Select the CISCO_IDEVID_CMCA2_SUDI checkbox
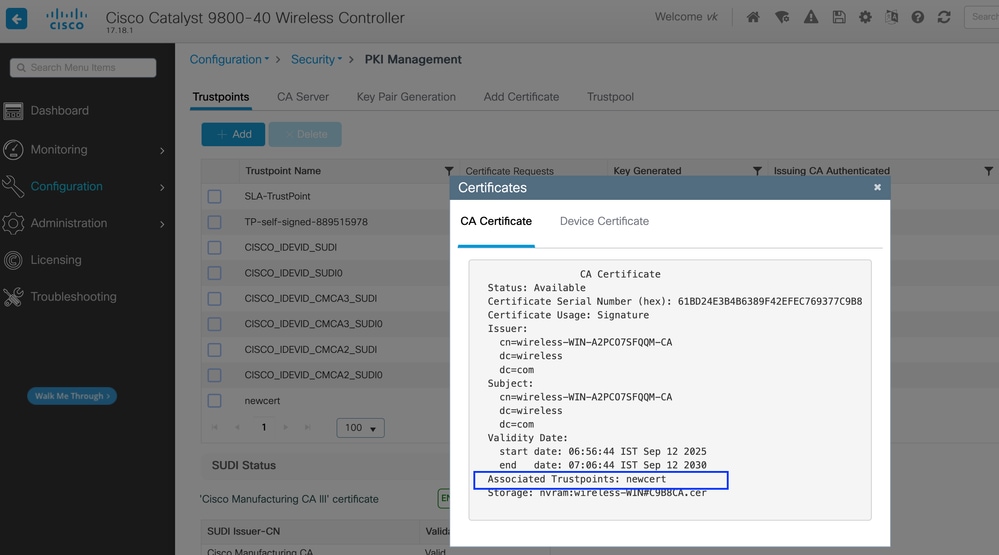 pyautogui.click(x=214, y=349)
